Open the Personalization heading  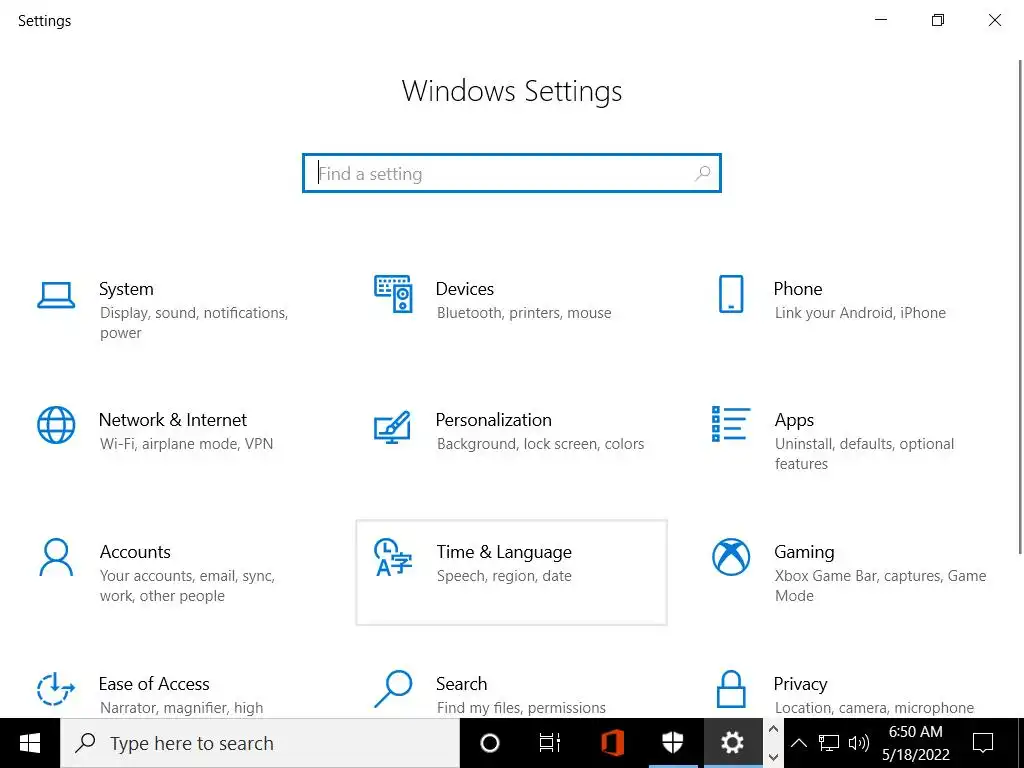point(493,419)
